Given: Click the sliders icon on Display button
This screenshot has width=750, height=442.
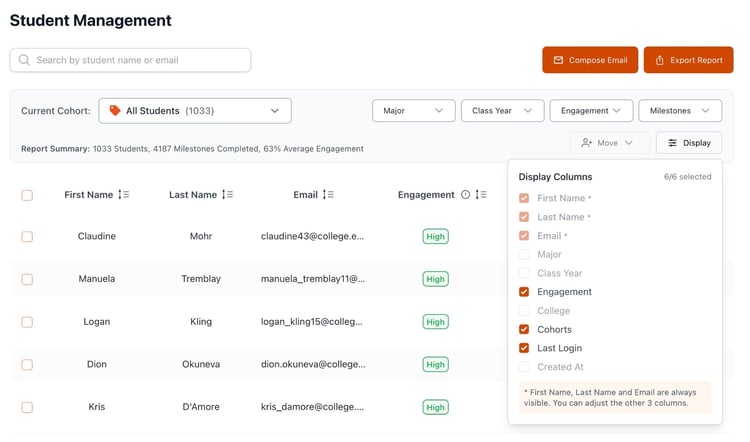Looking at the screenshot, I should (672, 143).
